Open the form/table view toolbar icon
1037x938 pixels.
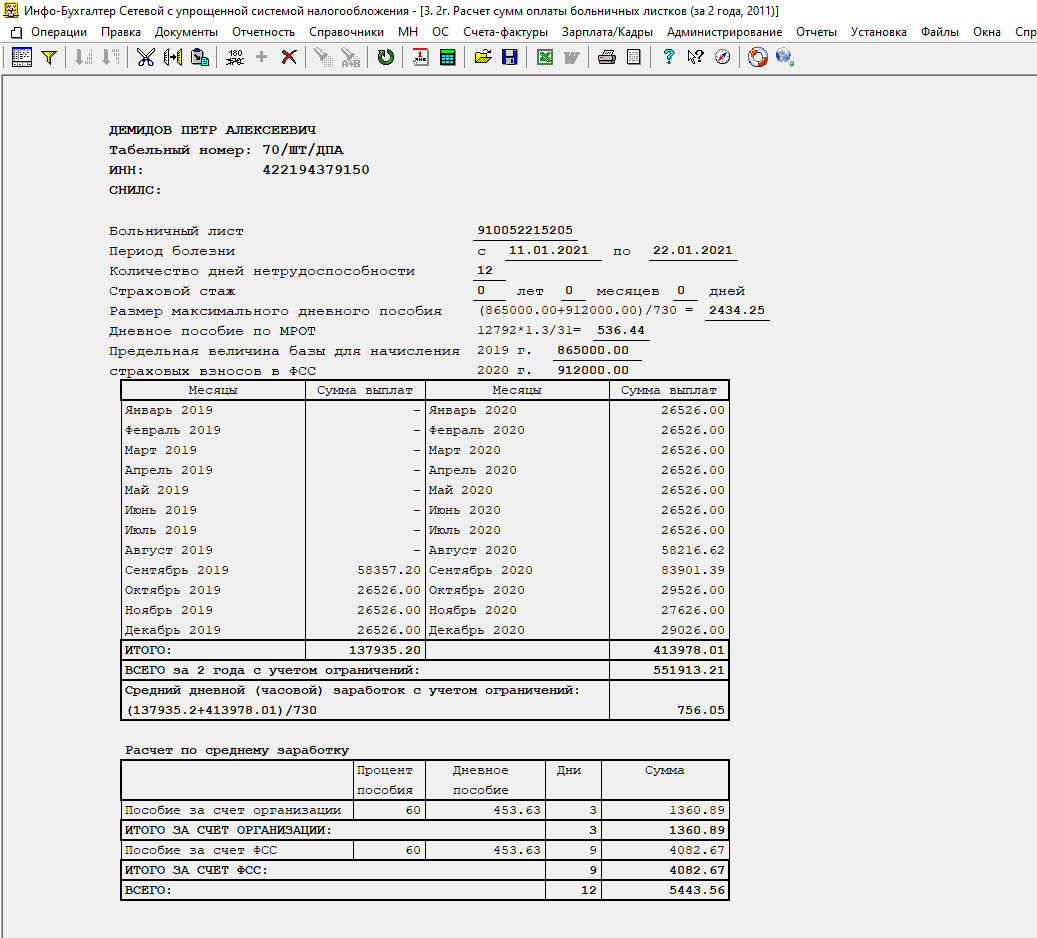coord(22,58)
